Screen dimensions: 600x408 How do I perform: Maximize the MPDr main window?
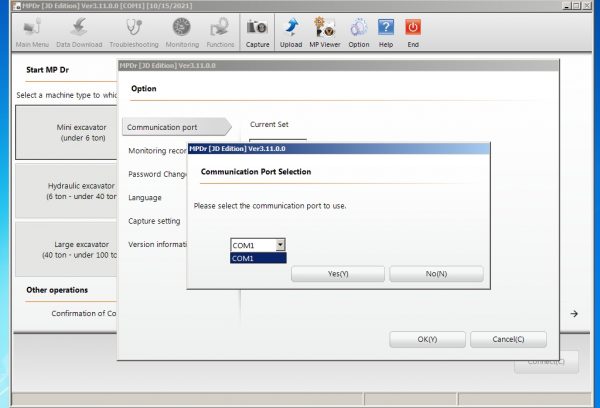(x=576, y=6)
